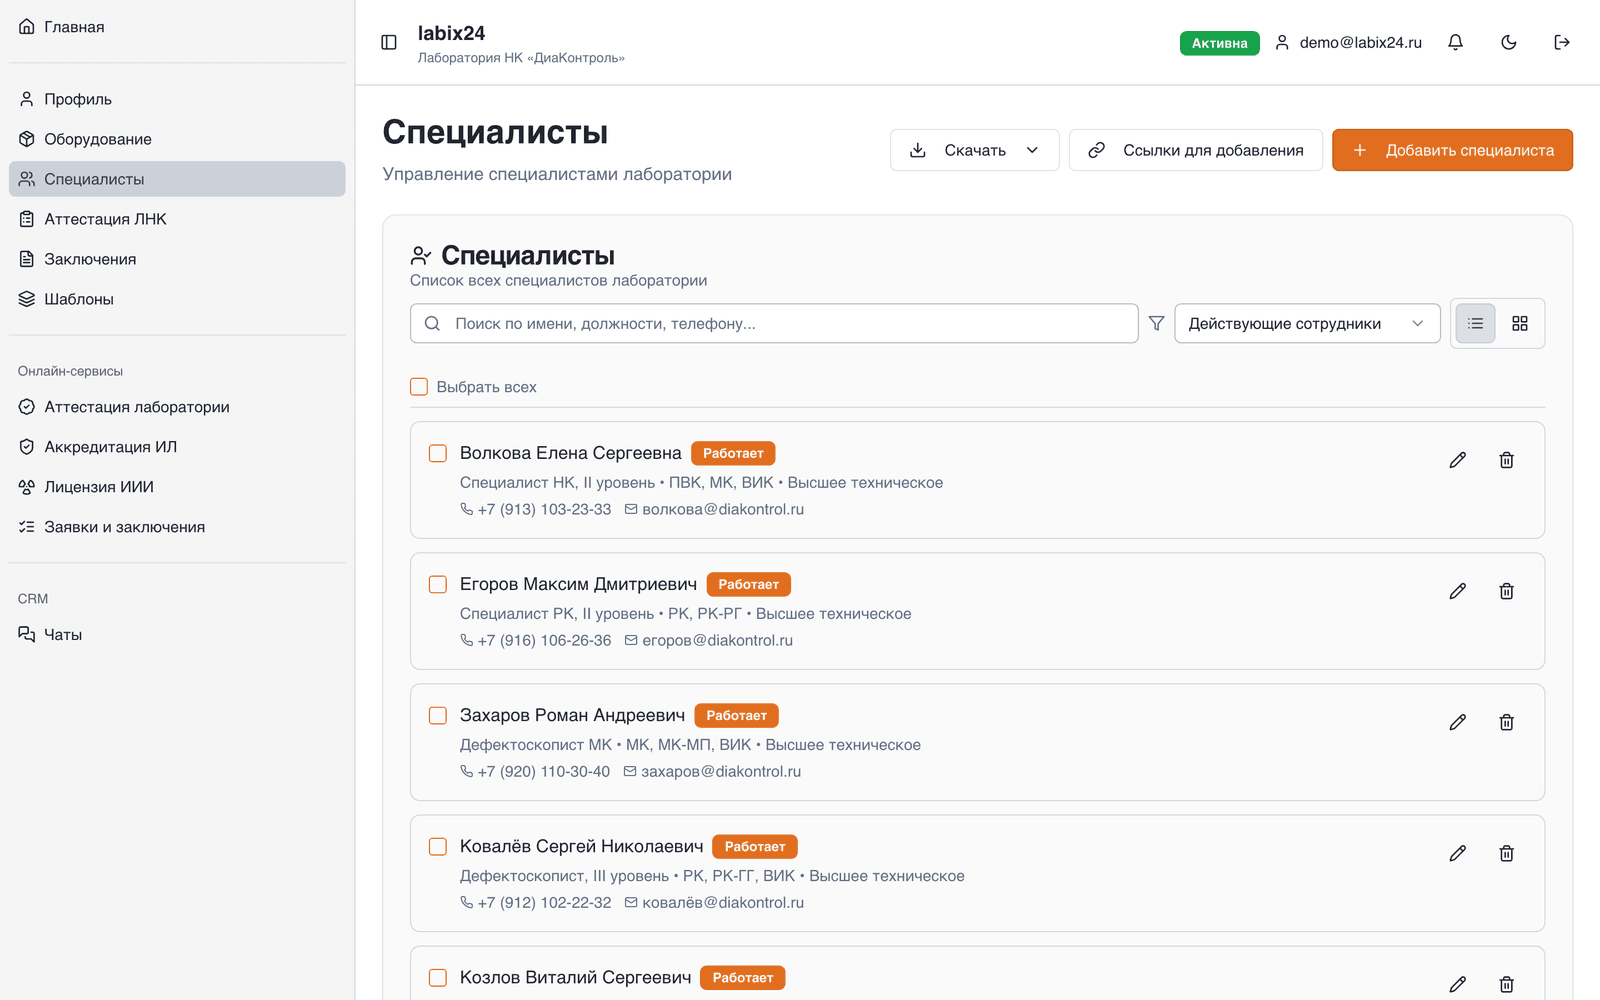Edit Захаров Роман Андреевич
The image size is (1600, 1000).
pyautogui.click(x=1458, y=722)
